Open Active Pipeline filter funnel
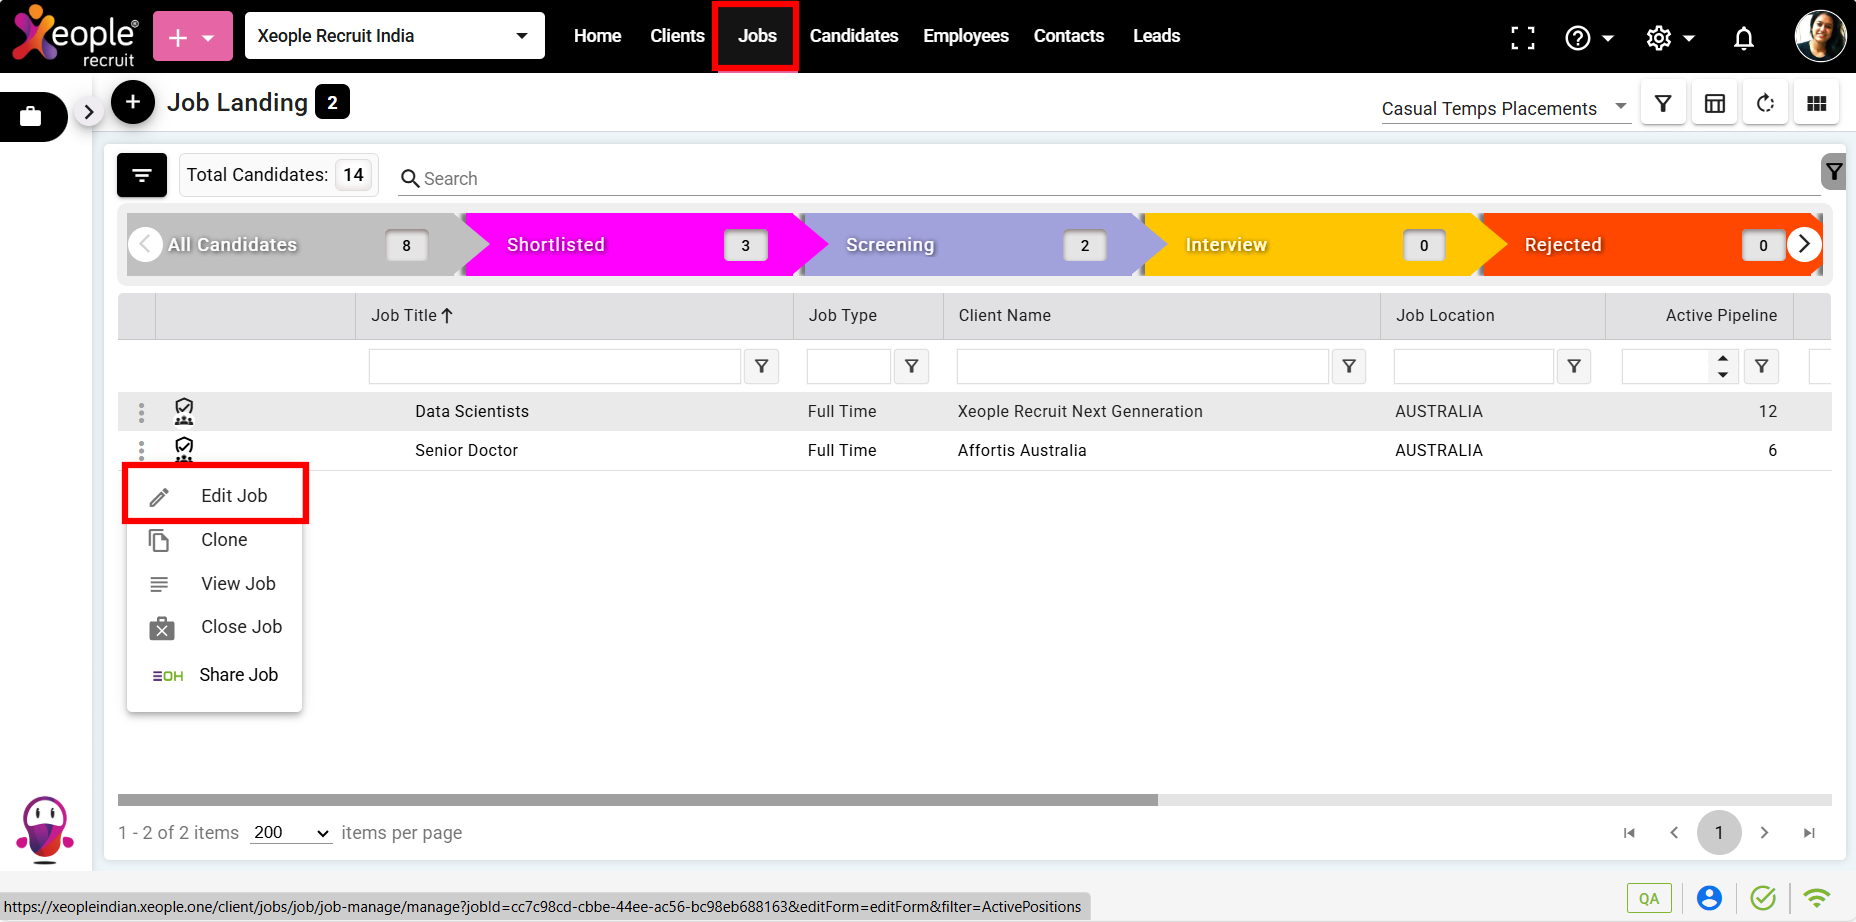The width and height of the screenshot is (1856, 922). tap(1762, 366)
